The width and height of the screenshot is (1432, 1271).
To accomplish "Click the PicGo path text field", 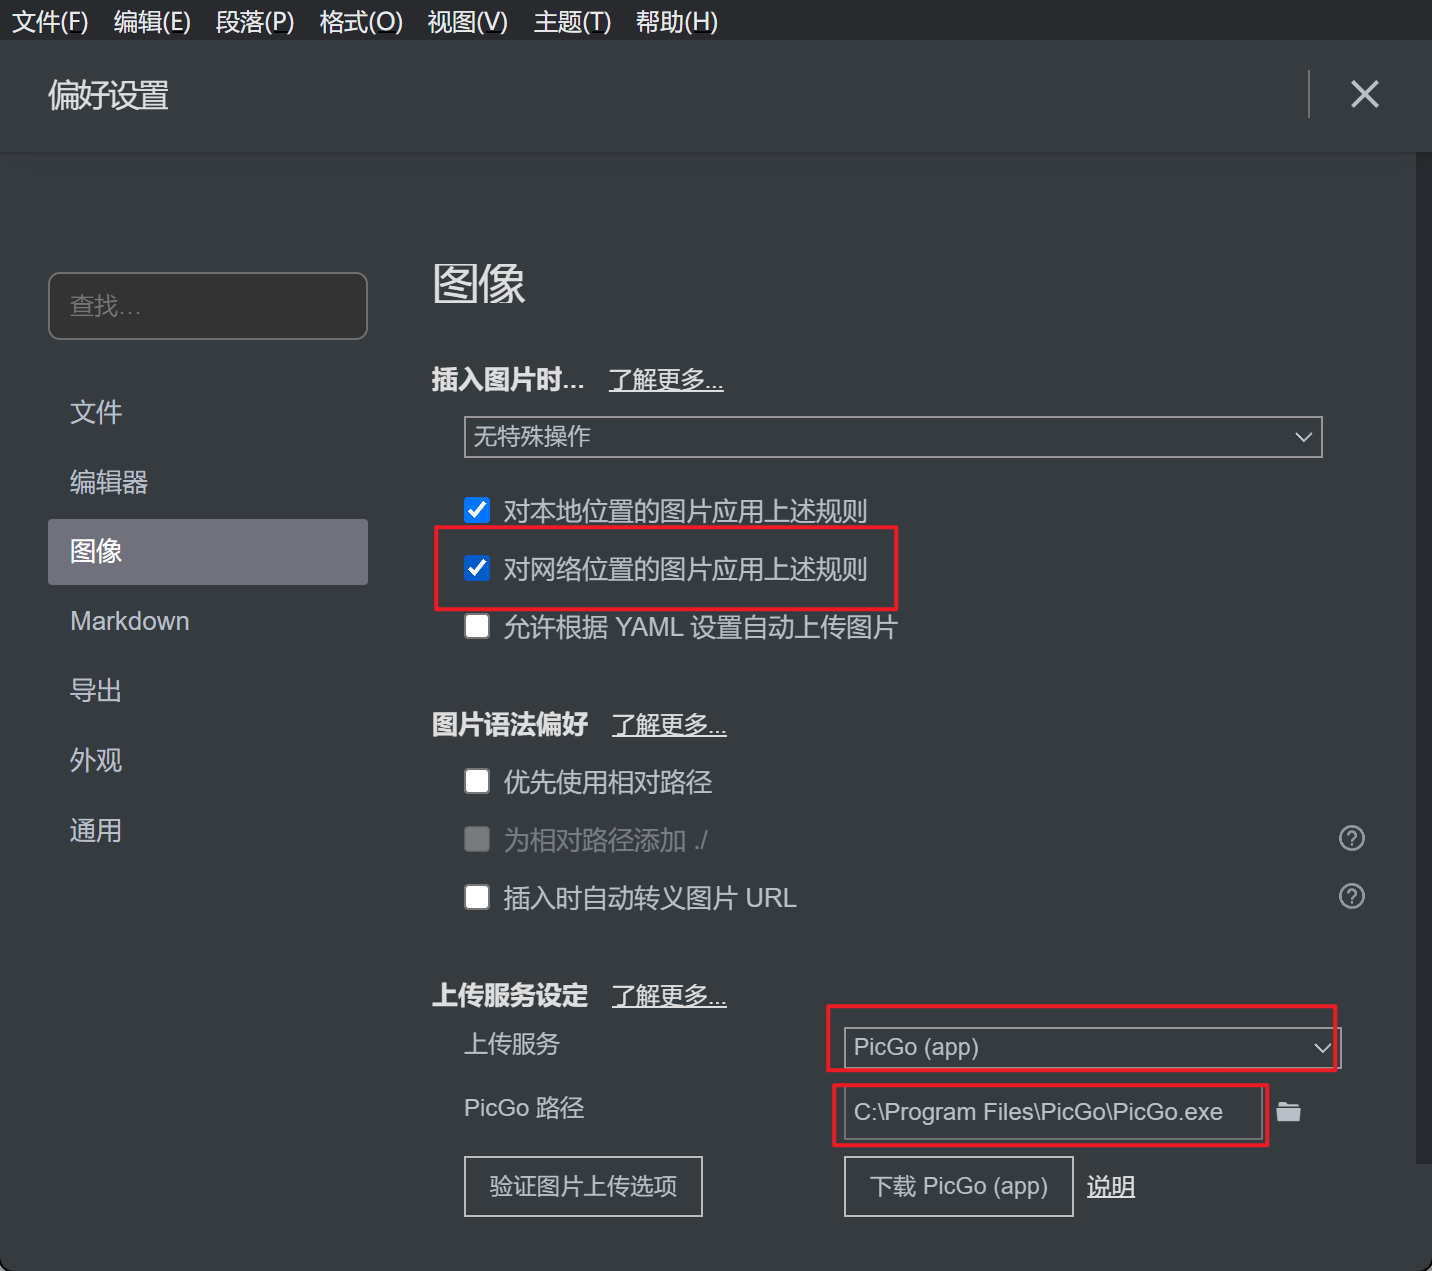I will pyautogui.click(x=1053, y=1112).
